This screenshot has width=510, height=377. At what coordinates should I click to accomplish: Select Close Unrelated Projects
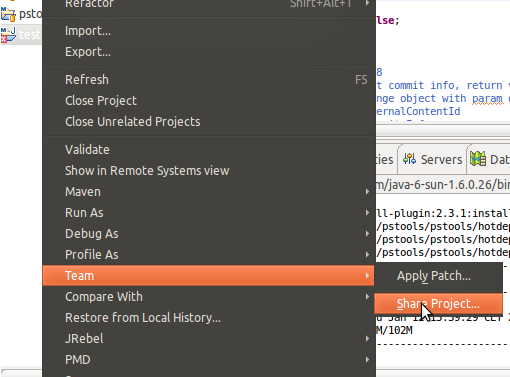point(209,122)
